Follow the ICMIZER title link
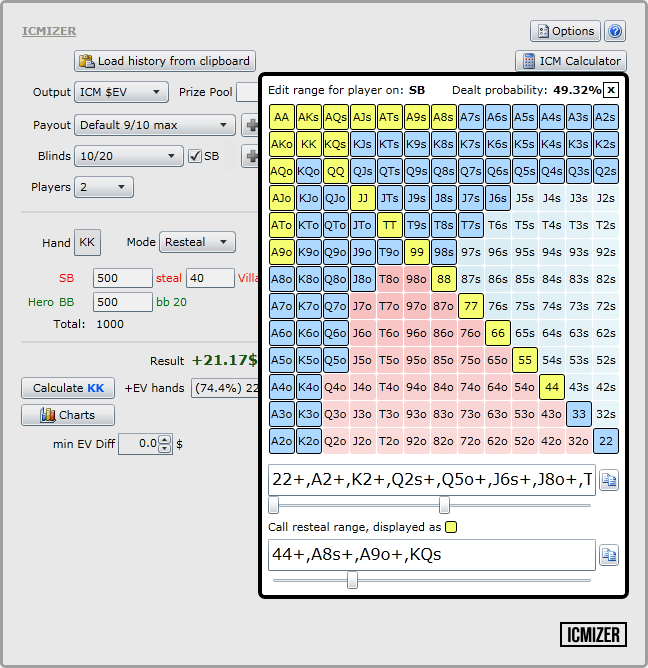Image resolution: width=648 pixels, height=668 pixels. point(49,31)
